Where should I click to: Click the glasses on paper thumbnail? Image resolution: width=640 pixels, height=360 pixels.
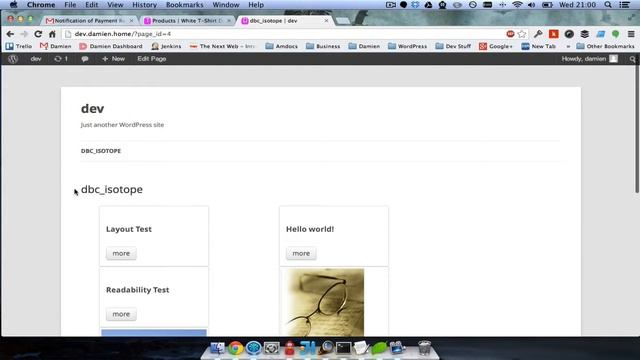[325, 302]
